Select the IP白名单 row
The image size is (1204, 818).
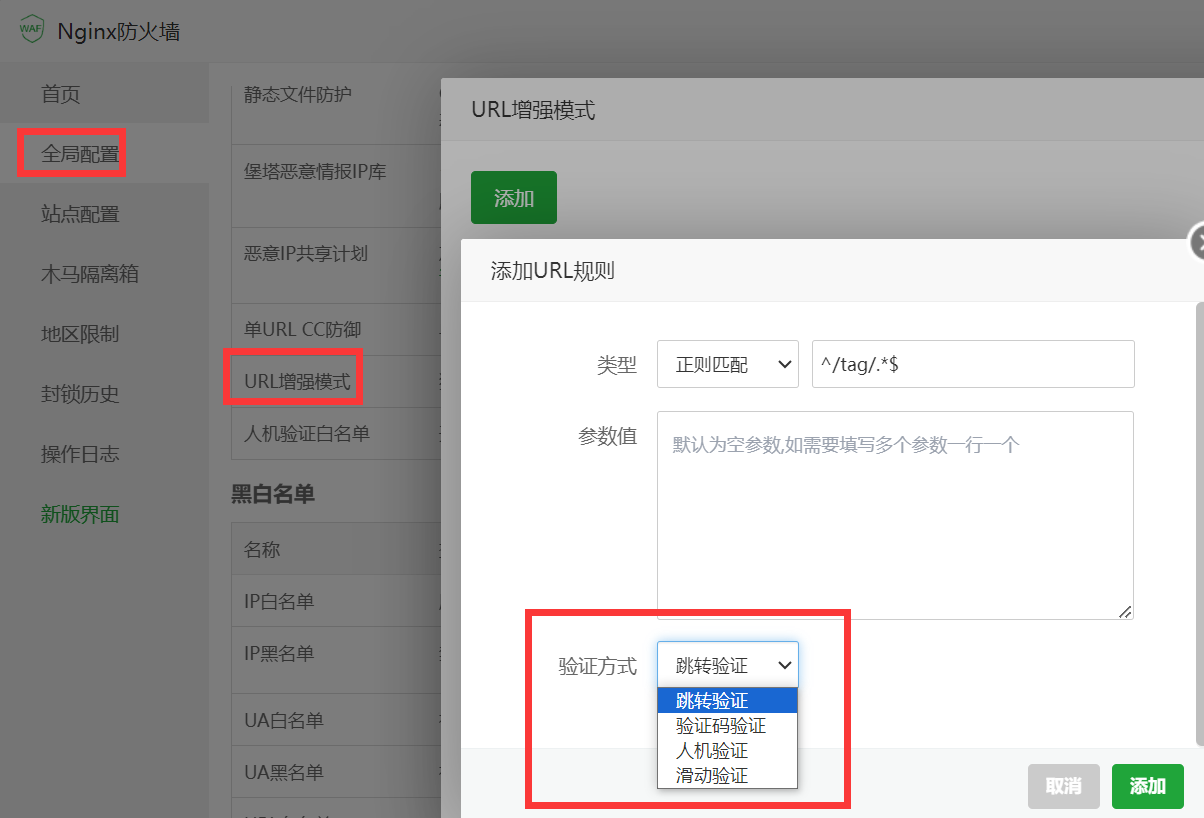pos(336,601)
